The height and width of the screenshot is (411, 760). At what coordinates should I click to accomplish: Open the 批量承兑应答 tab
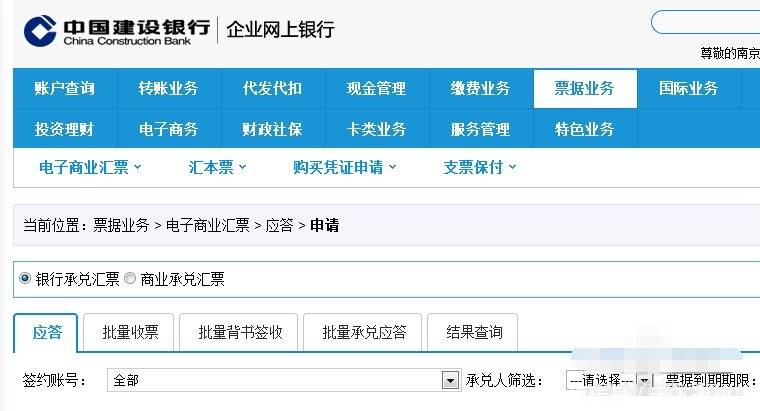[363, 332]
